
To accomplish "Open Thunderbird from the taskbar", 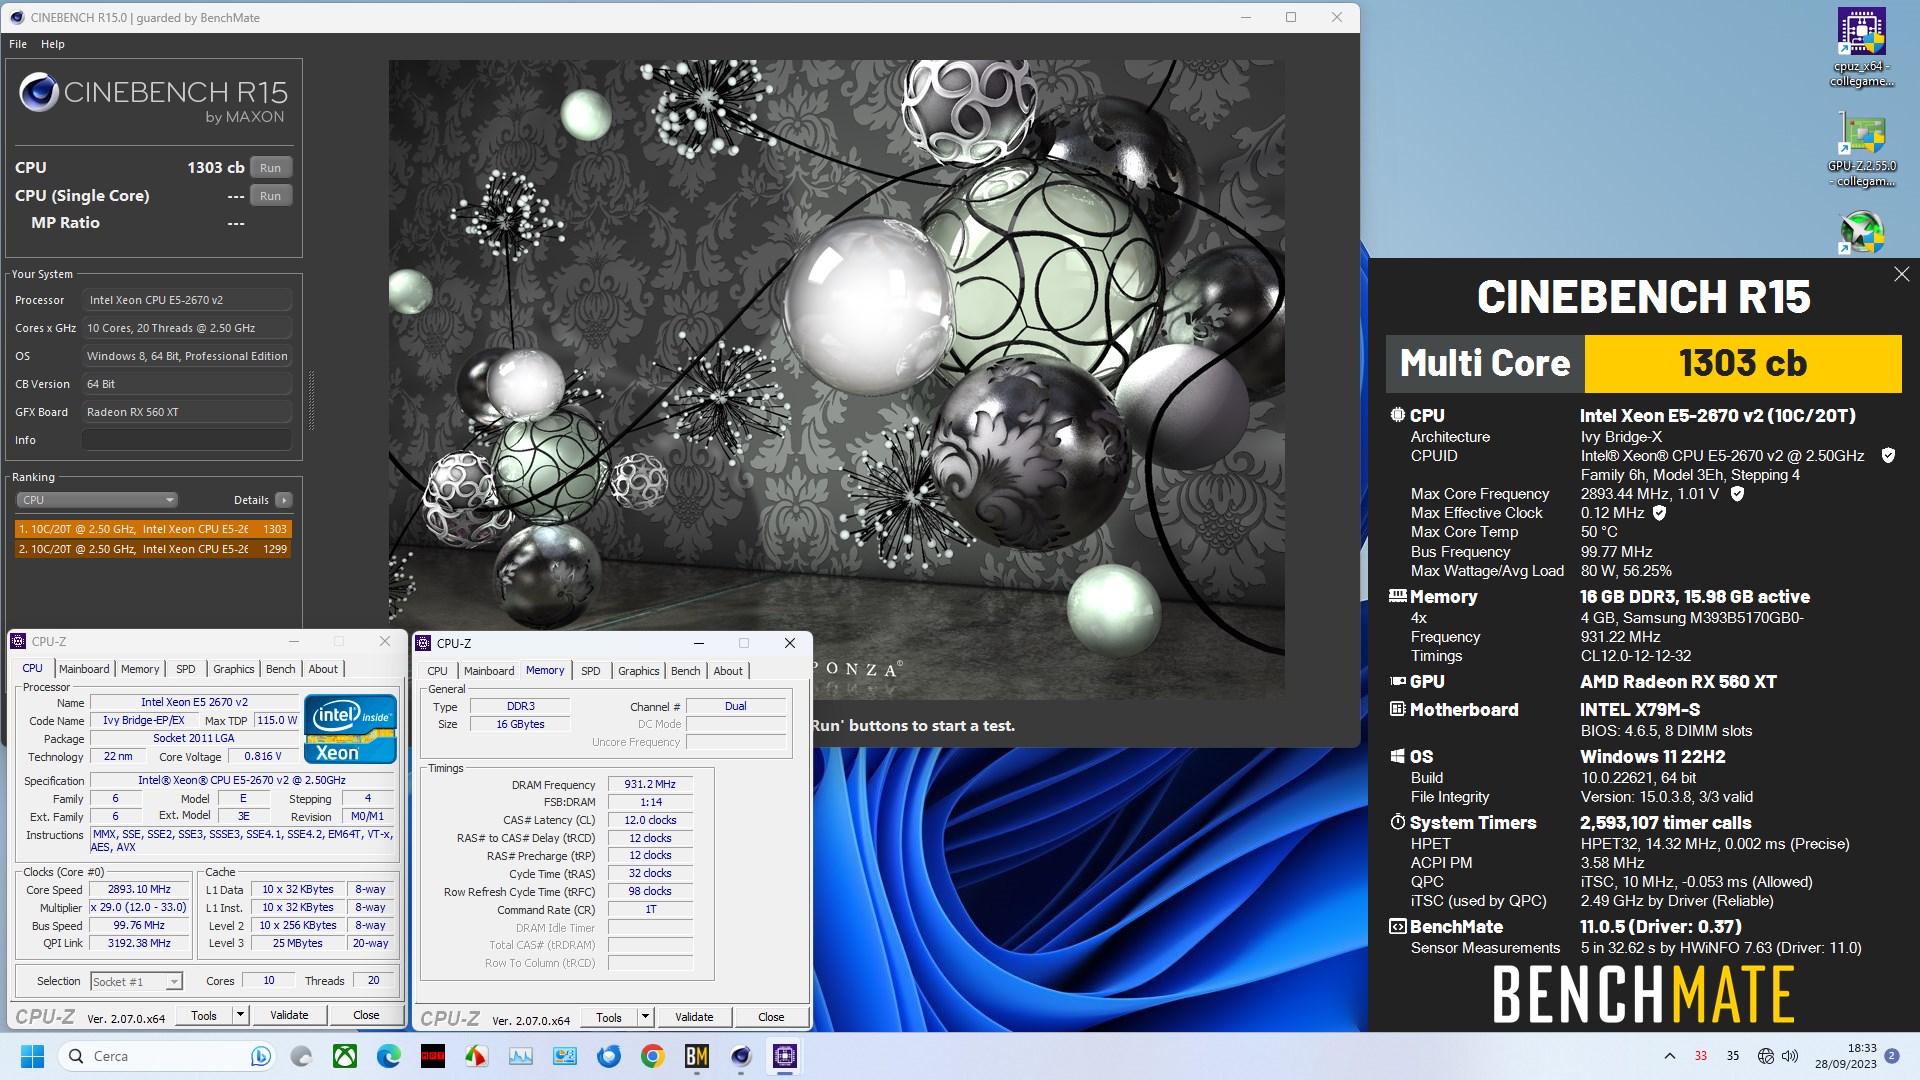I will coord(609,1056).
